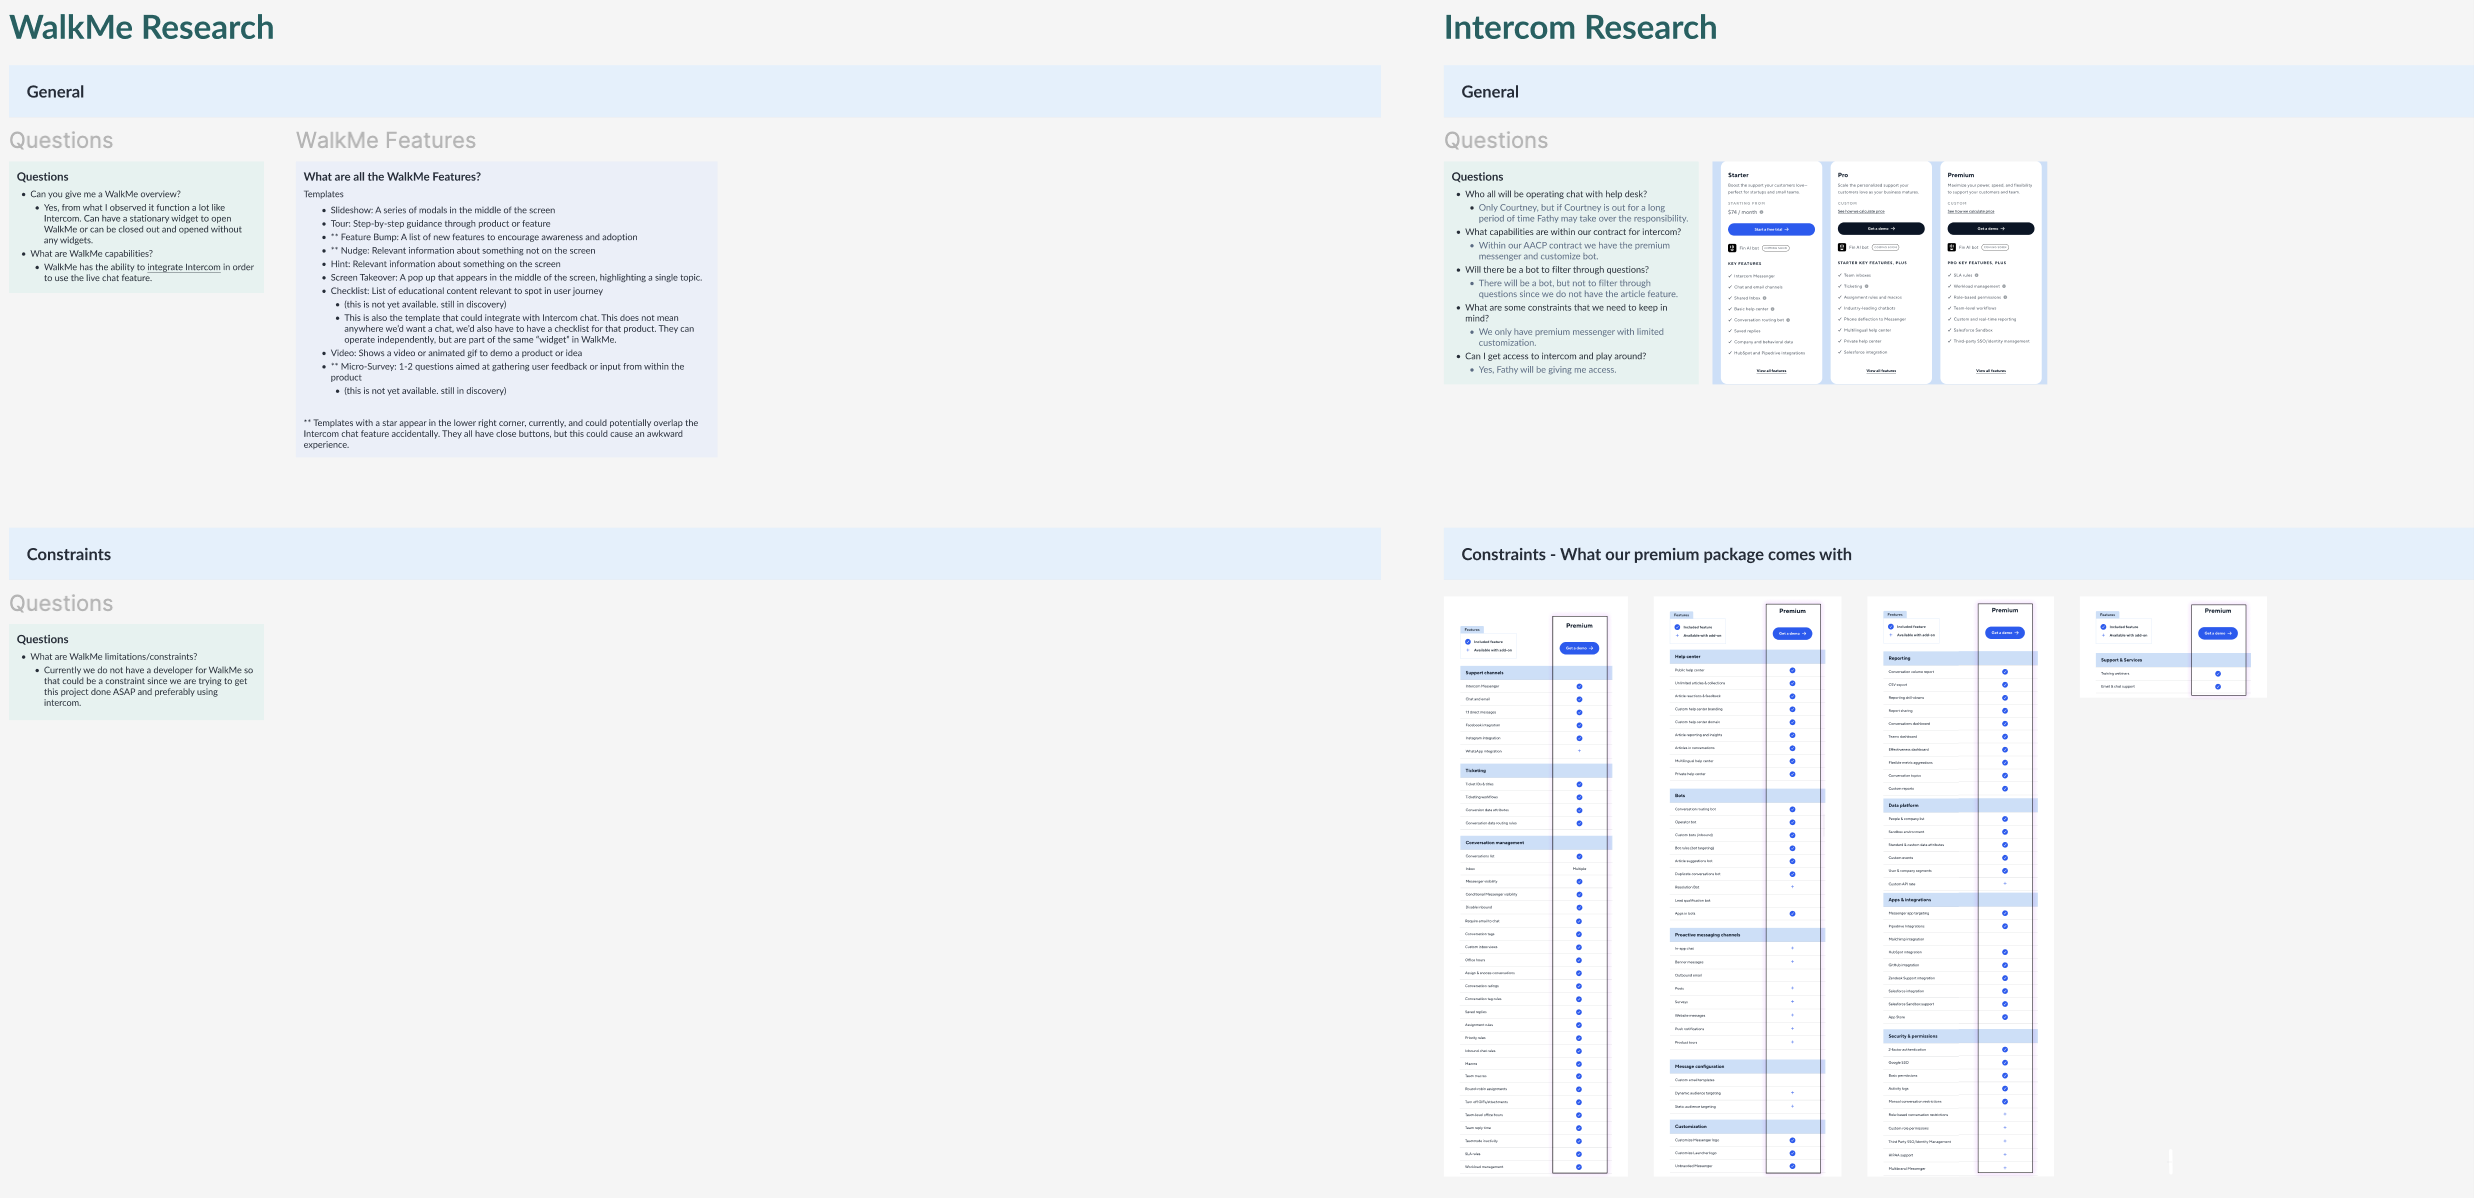Click info icon beside $74 / month price
Image resolution: width=2474 pixels, height=1198 pixels.
(1762, 212)
